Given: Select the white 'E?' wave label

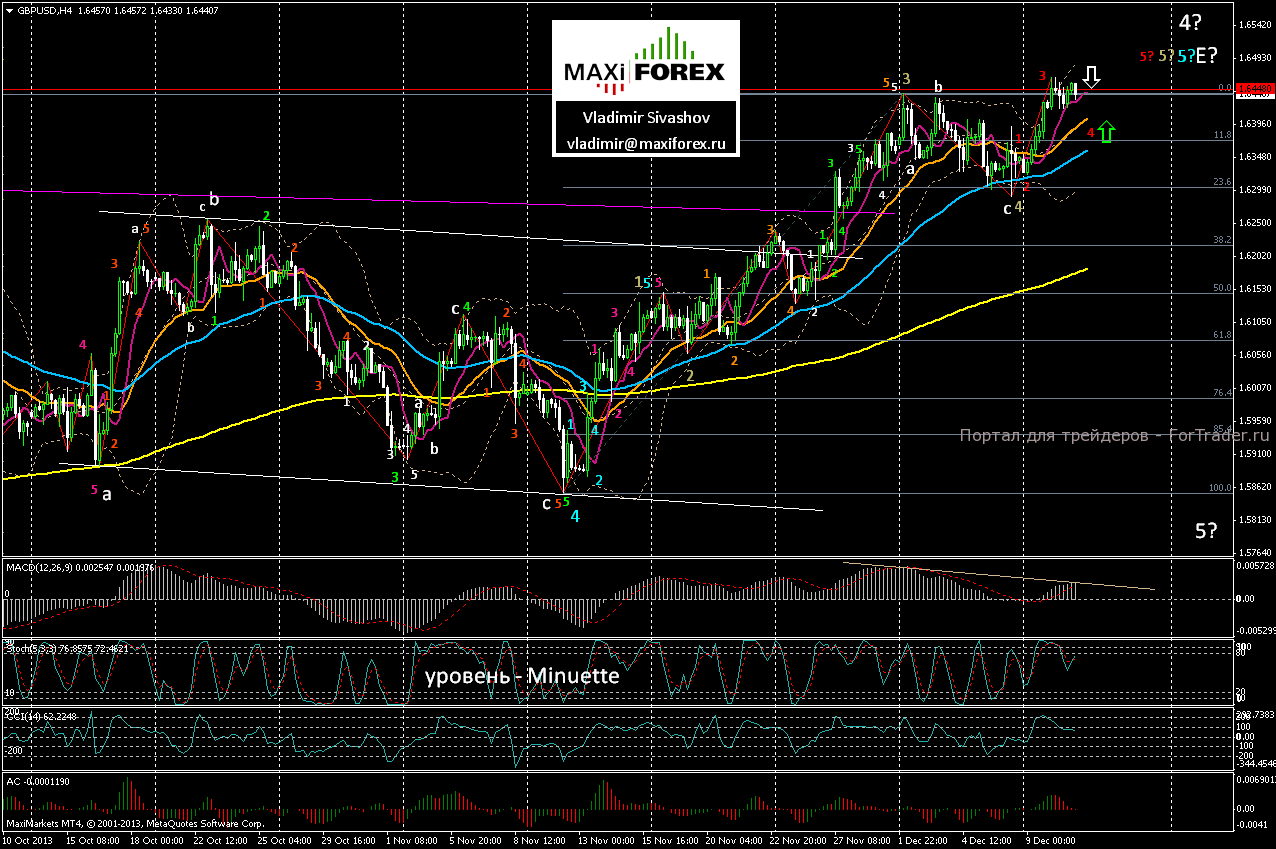Looking at the screenshot, I should click(x=1207, y=56).
